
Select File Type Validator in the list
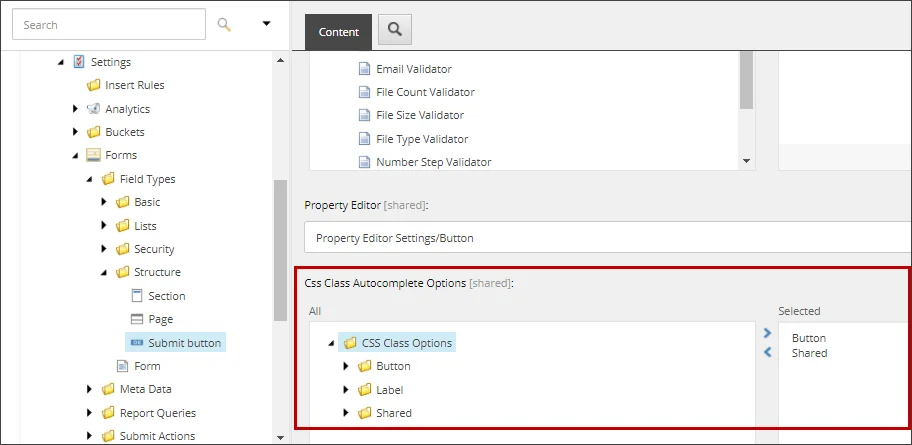(422, 139)
